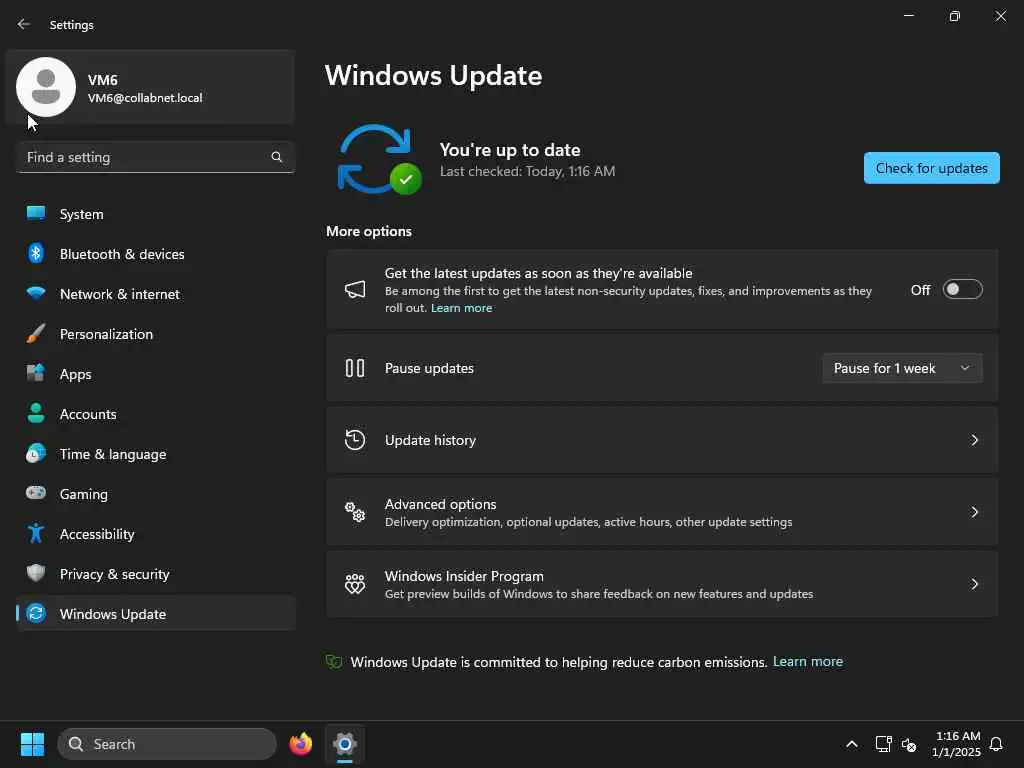Click the Pause updates label text
Screen dimensions: 1024x768
tap(429, 368)
